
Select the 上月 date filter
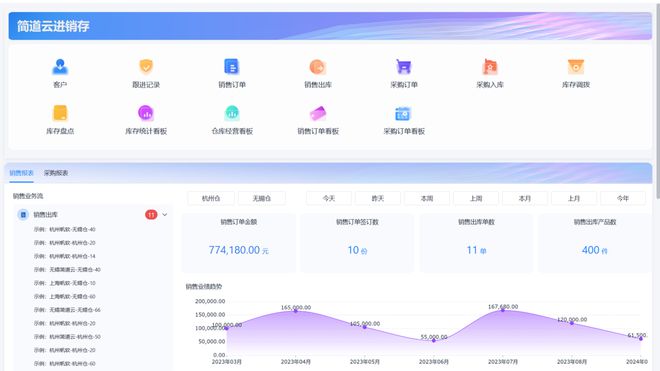tap(574, 198)
